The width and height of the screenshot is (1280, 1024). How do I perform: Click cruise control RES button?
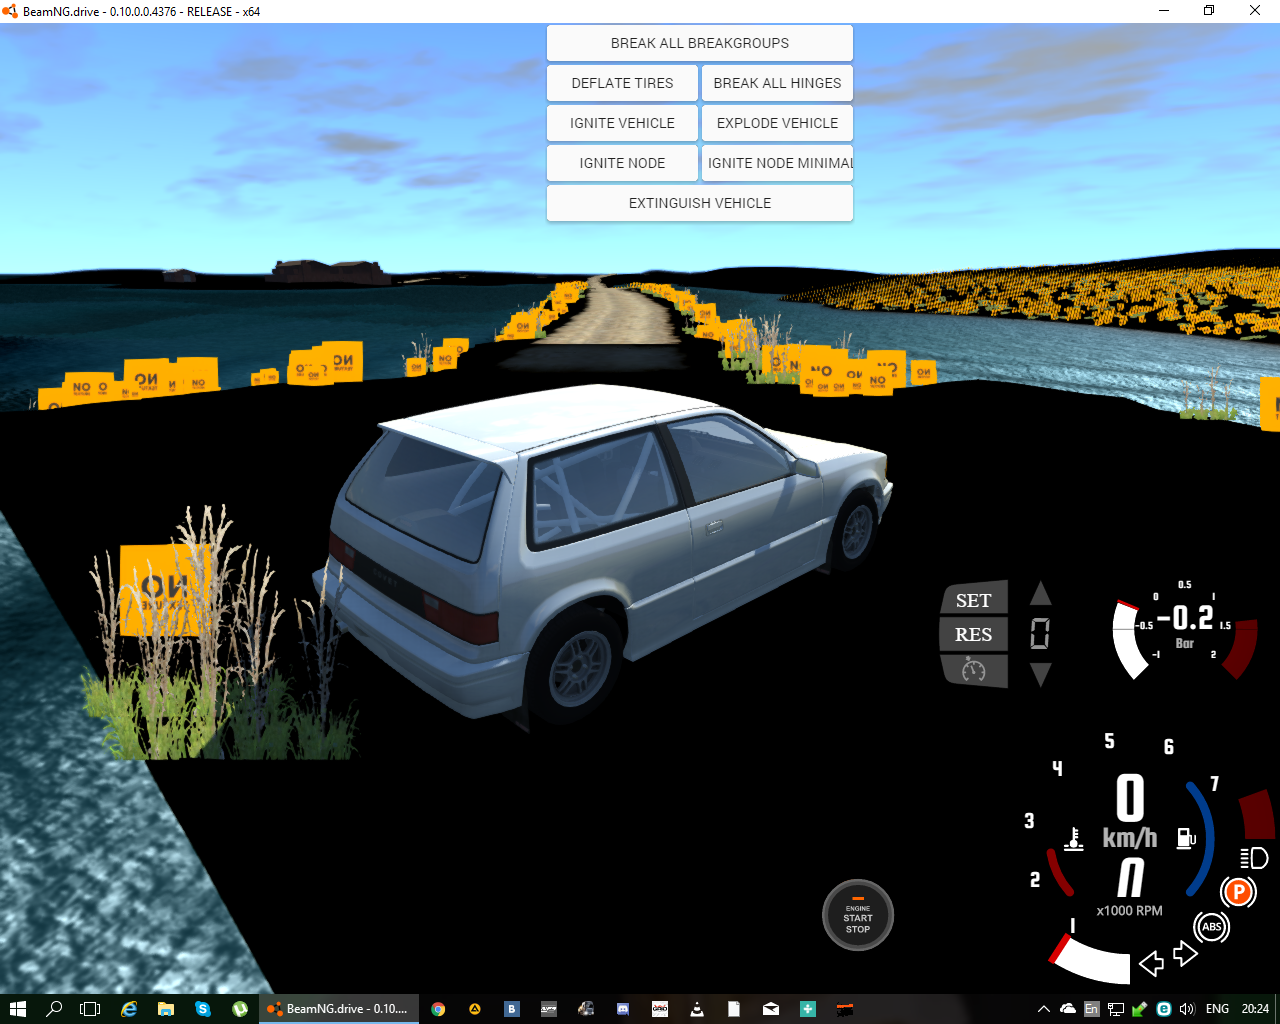[973, 634]
